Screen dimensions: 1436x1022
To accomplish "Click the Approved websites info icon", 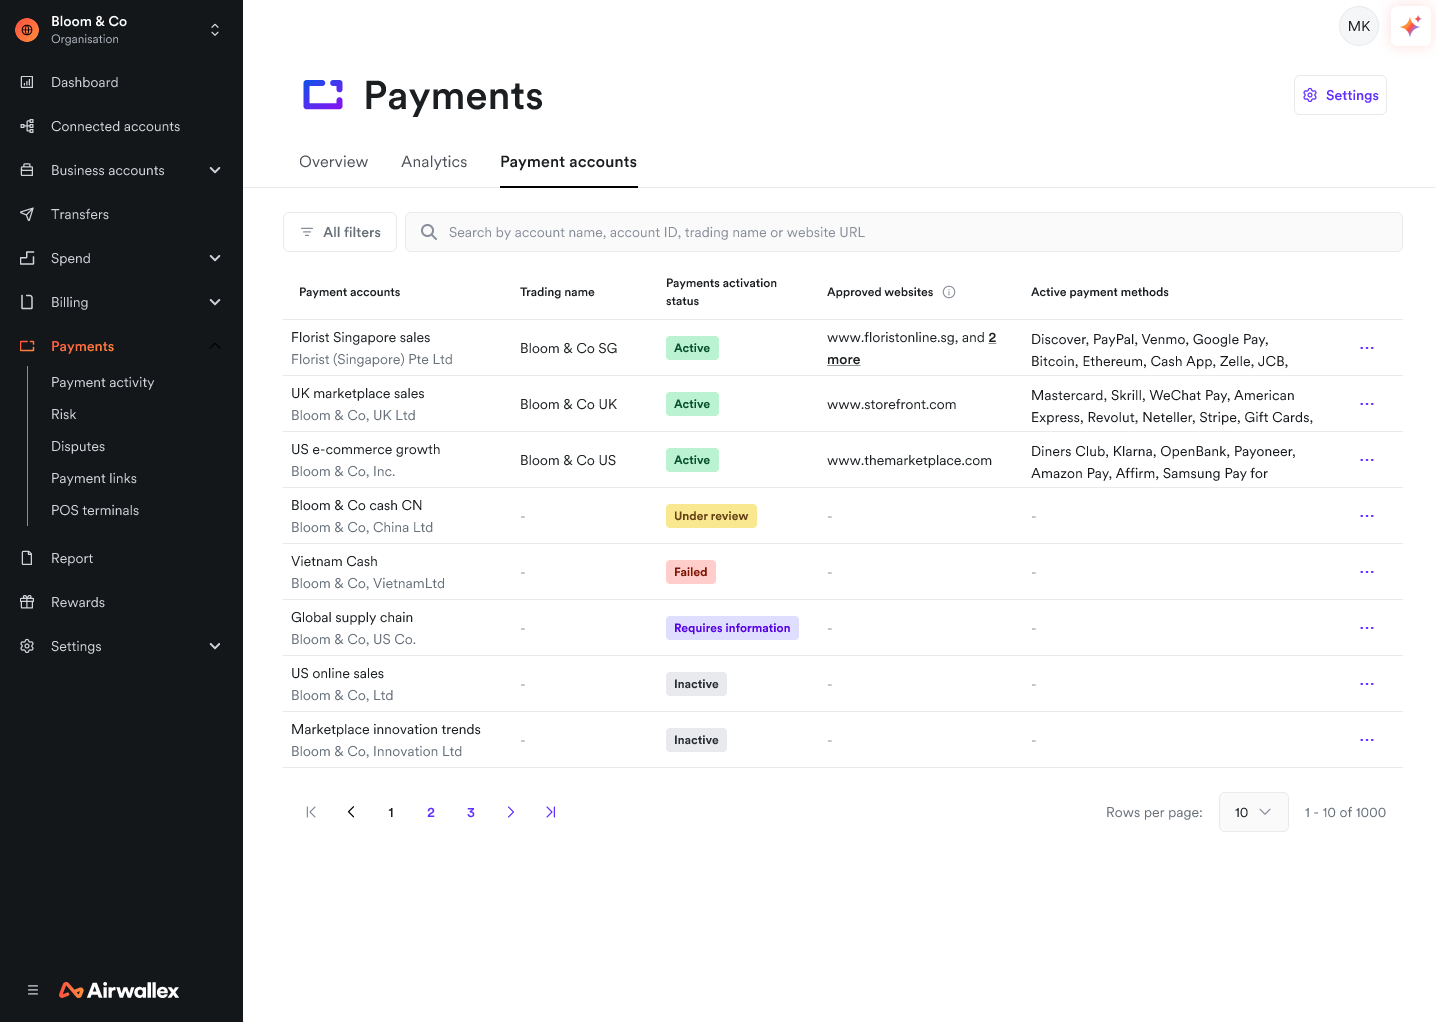I will (x=949, y=292).
